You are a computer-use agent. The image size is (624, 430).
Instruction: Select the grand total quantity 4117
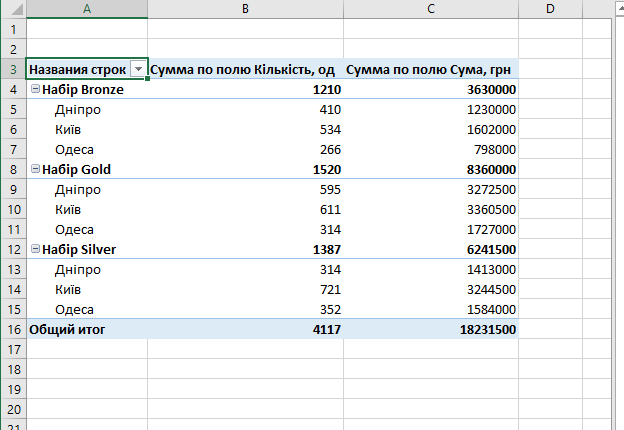click(245, 329)
